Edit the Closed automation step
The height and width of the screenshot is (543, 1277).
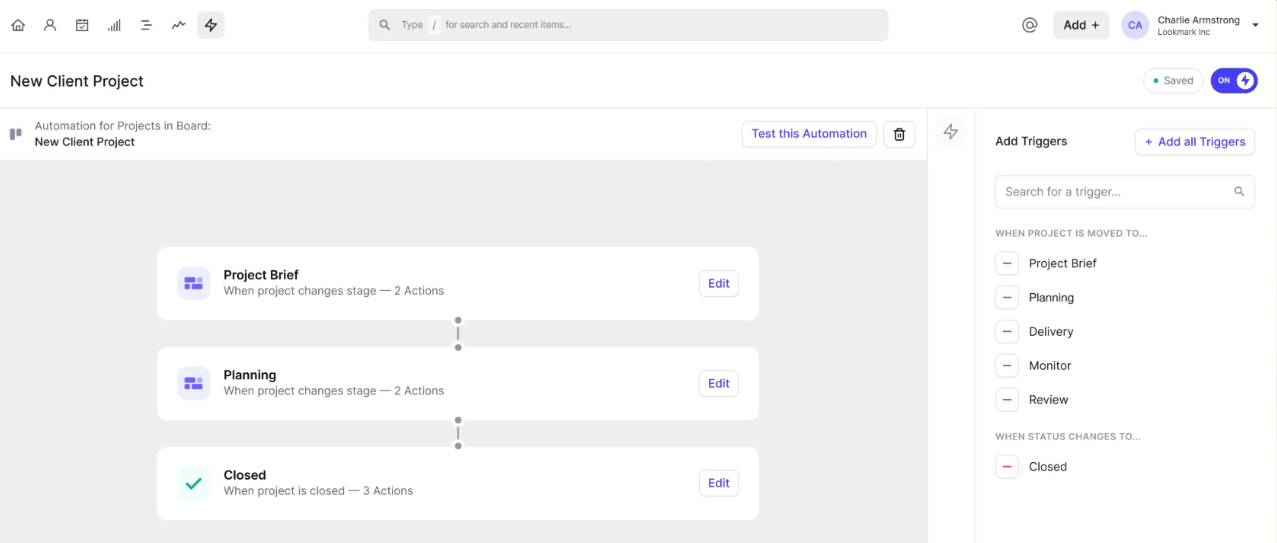pyautogui.click(x=719, y=483)
